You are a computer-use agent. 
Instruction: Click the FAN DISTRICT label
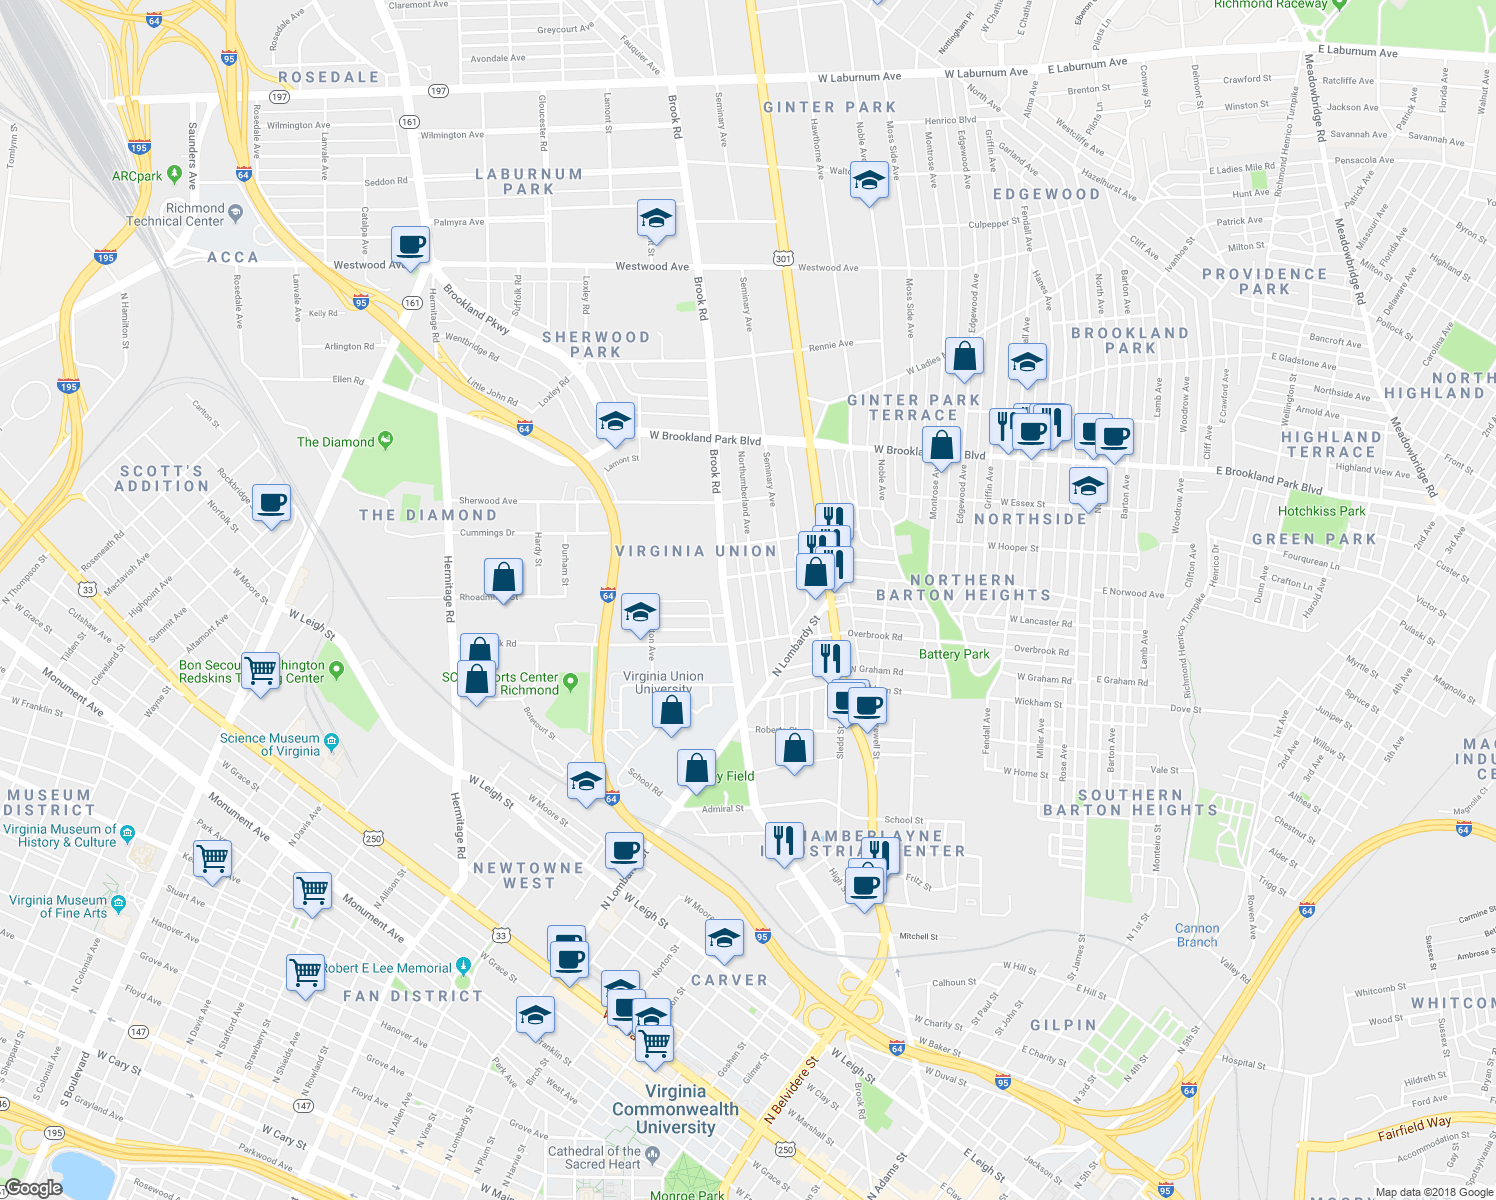point(413,996)
